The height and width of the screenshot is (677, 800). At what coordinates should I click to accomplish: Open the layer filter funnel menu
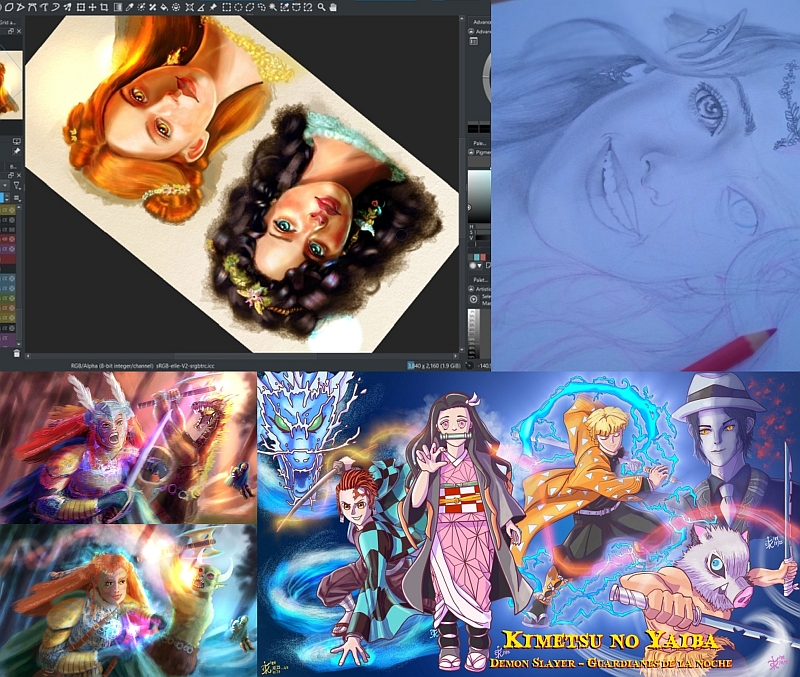point(17,185)
